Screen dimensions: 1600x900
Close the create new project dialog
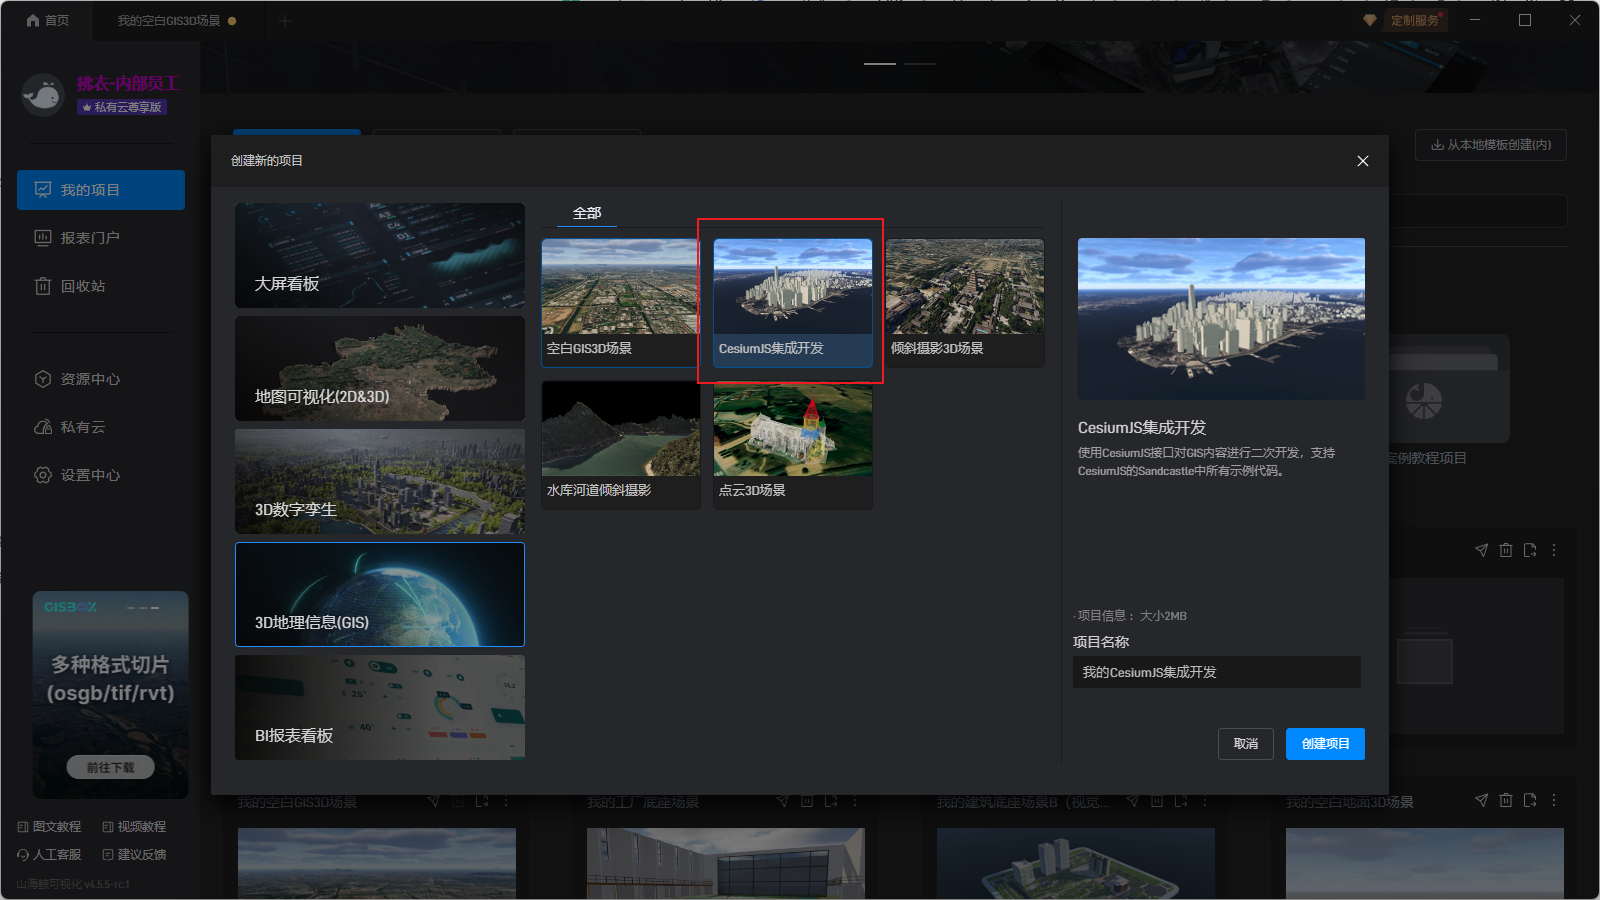(x=1362, y=161)
